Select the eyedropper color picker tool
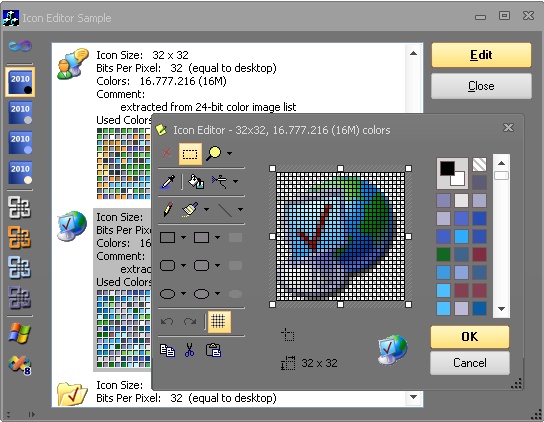Image resolution: width=544 pixels, height=422 pixels. coord(168,181)
